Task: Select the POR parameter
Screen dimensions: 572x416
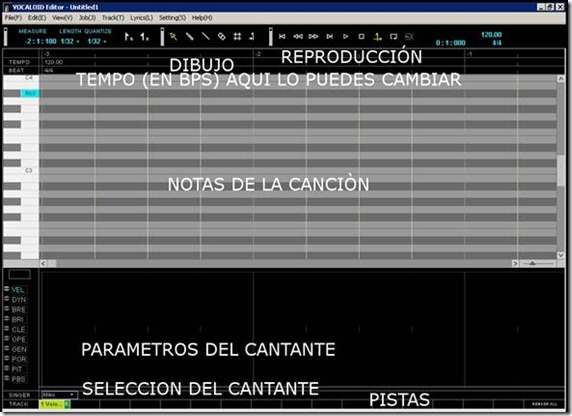Action: (19, 359)
